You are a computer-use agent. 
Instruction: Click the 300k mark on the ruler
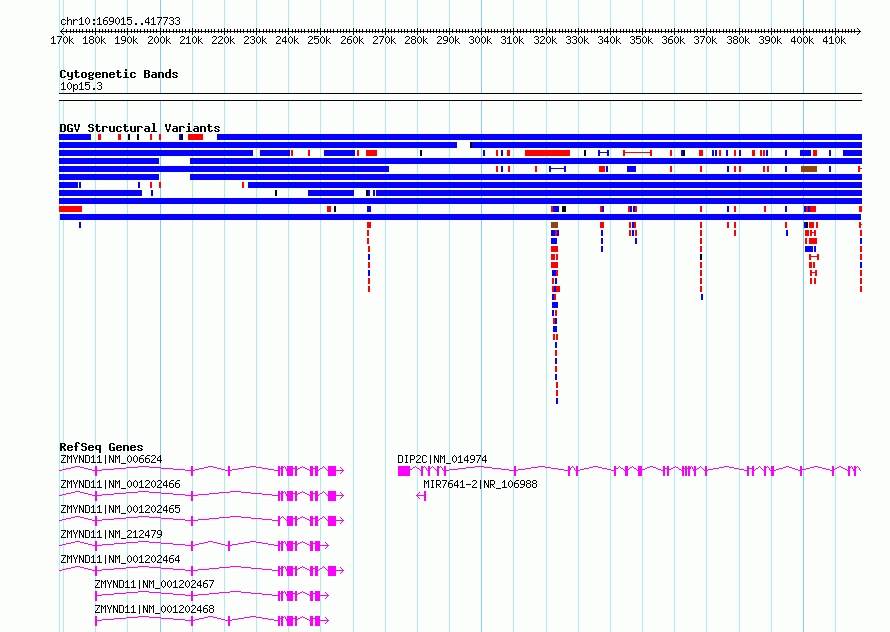(x=480, y=40)
